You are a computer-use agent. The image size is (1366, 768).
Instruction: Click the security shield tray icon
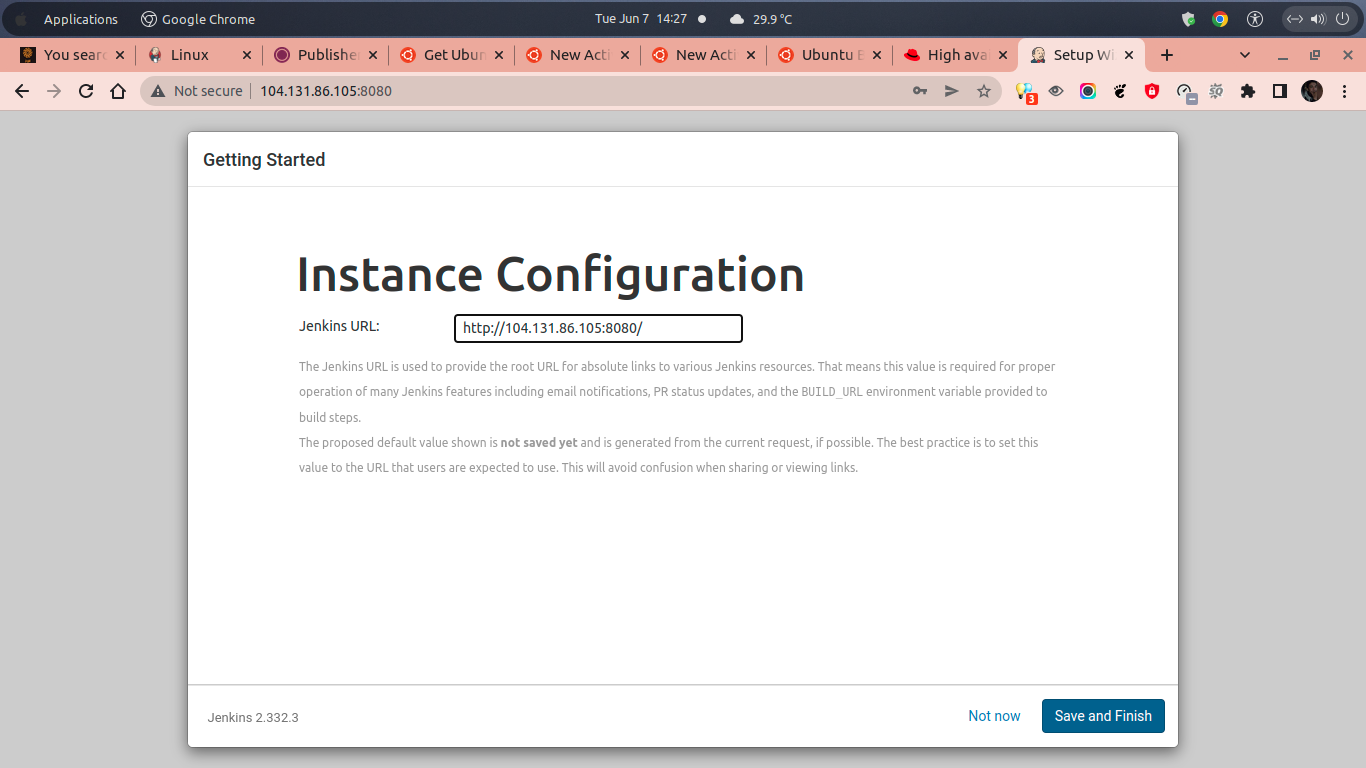(1189, 19)
